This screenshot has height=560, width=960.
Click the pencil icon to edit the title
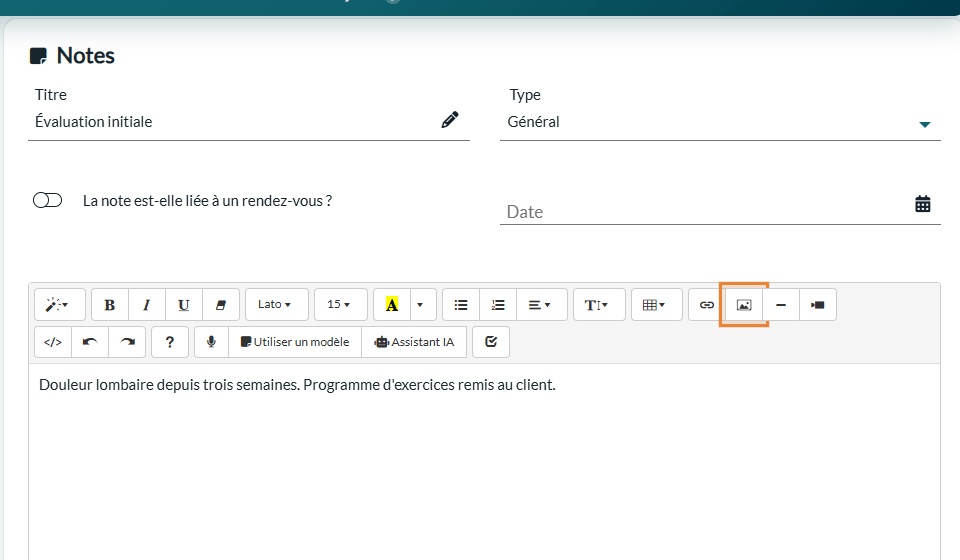450,119
